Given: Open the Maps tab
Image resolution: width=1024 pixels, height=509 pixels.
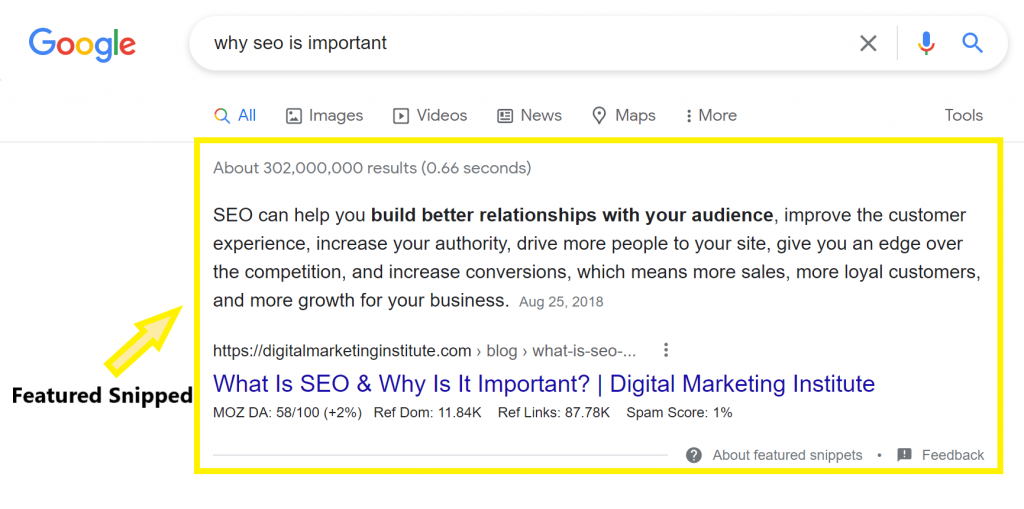Looking at the screenshot, I should (x=623, y=116).
